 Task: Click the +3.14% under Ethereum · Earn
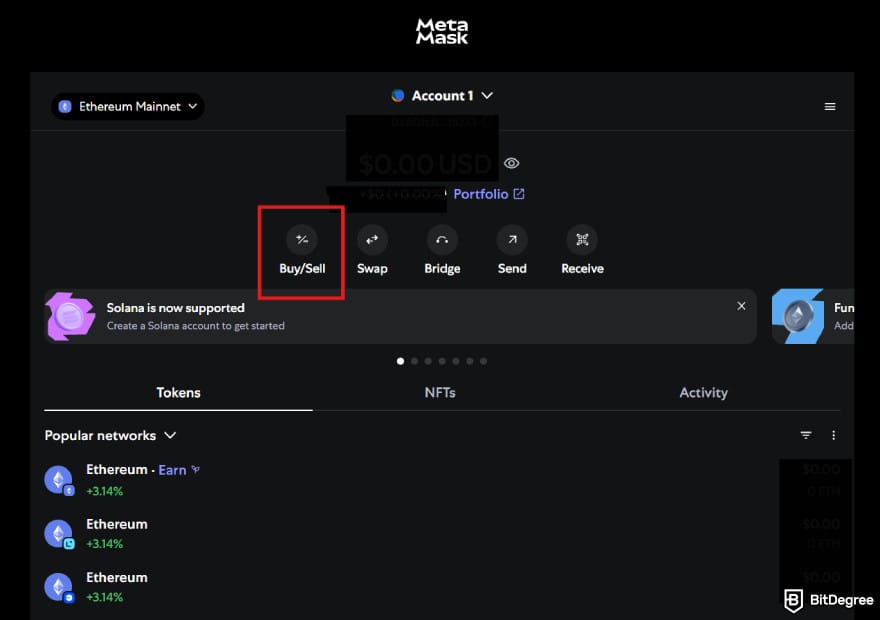click(104, 491)
